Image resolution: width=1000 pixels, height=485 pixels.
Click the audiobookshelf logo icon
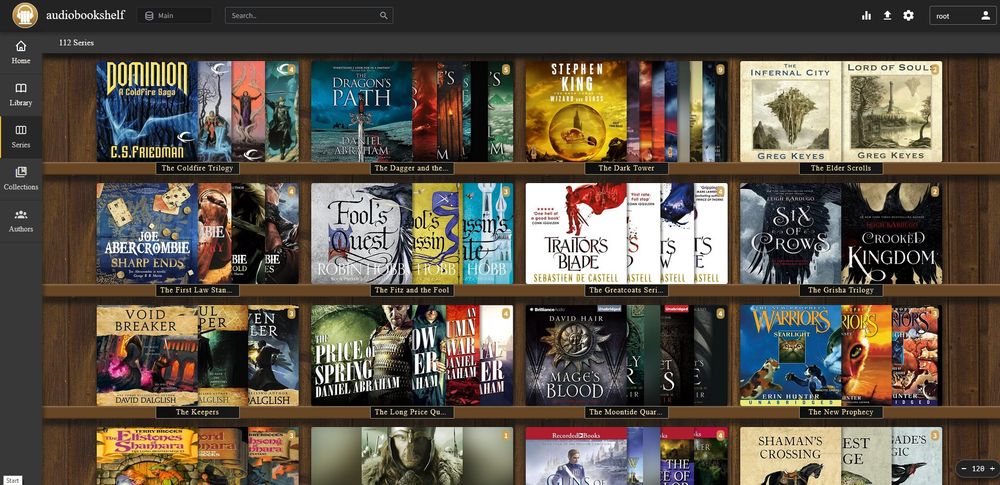tap(25, 15)
